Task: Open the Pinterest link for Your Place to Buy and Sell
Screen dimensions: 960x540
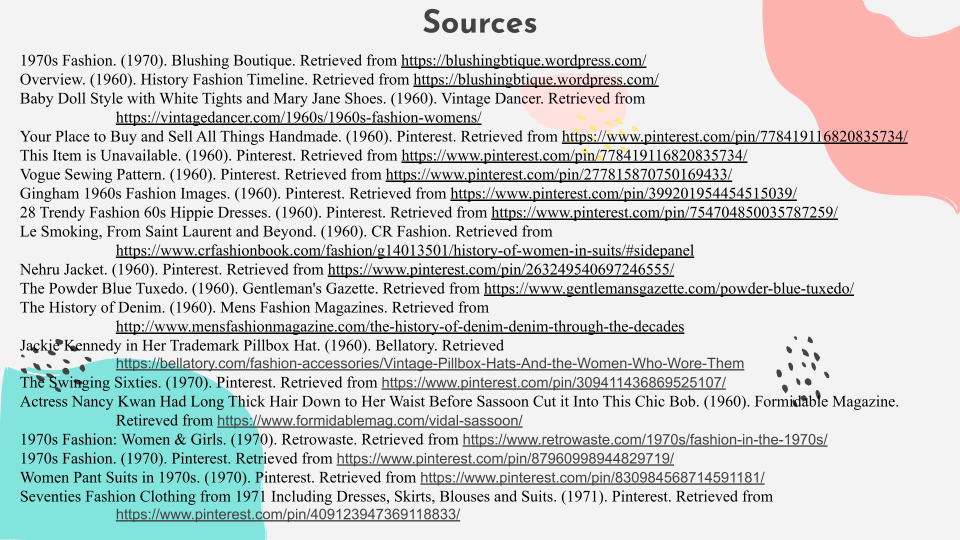Action: point(735,137)
